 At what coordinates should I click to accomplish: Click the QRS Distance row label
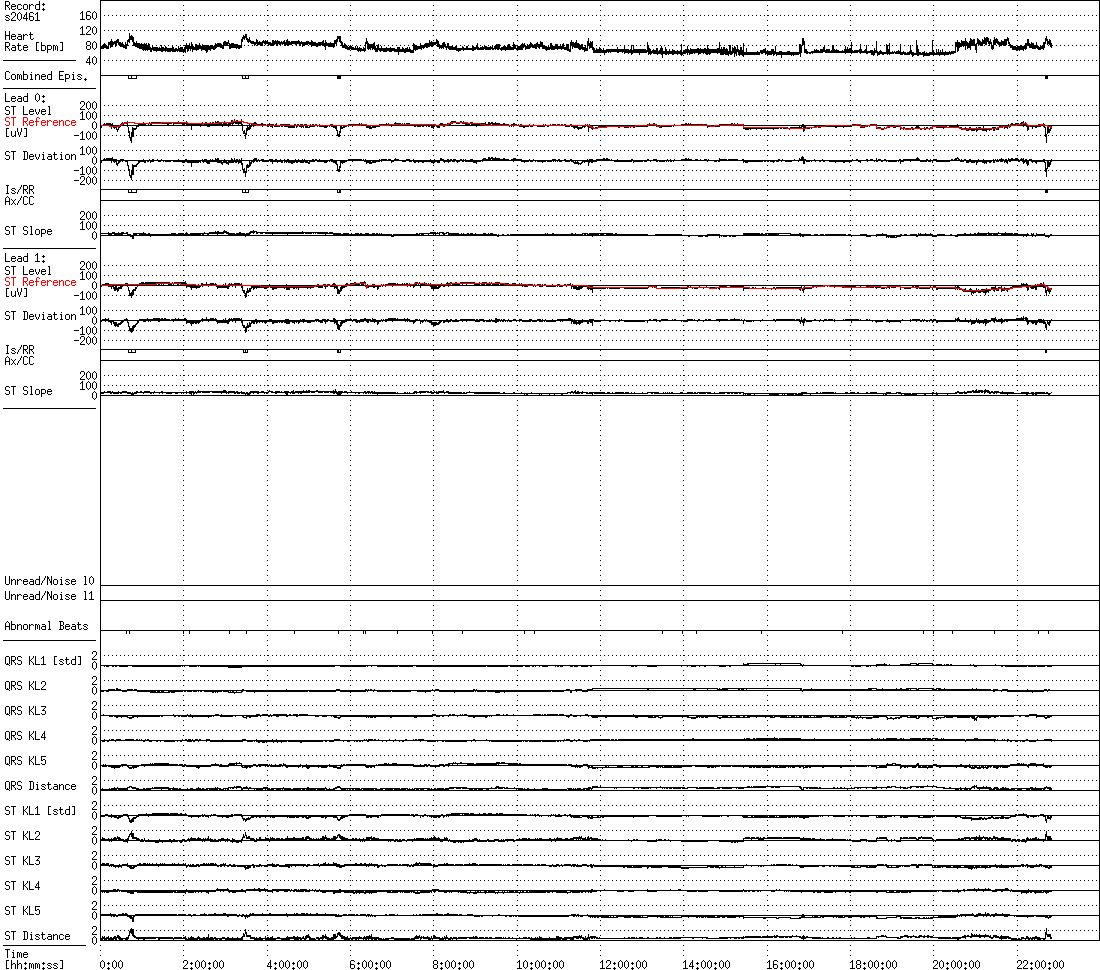40,786
